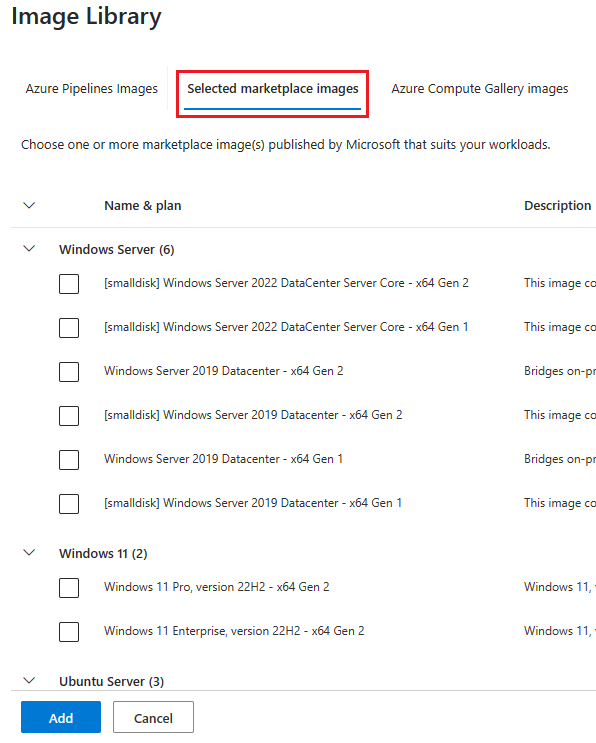Check smalldisk Windows Server 2019 Datacenter Gen 2
The image size is (596, 743).
pos(69,416)
